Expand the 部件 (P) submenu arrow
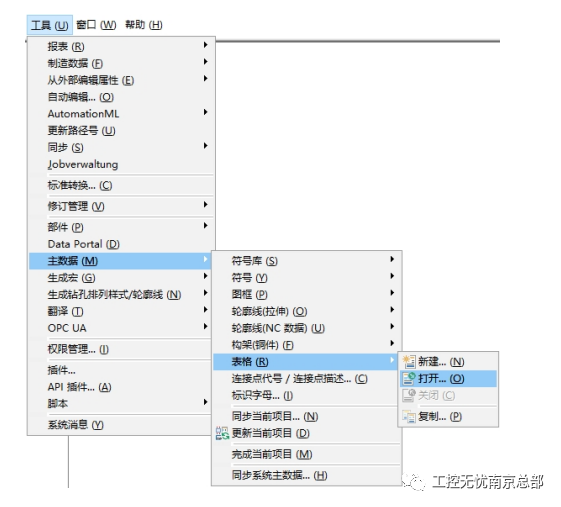561x507 pixels. click(205, 225)
